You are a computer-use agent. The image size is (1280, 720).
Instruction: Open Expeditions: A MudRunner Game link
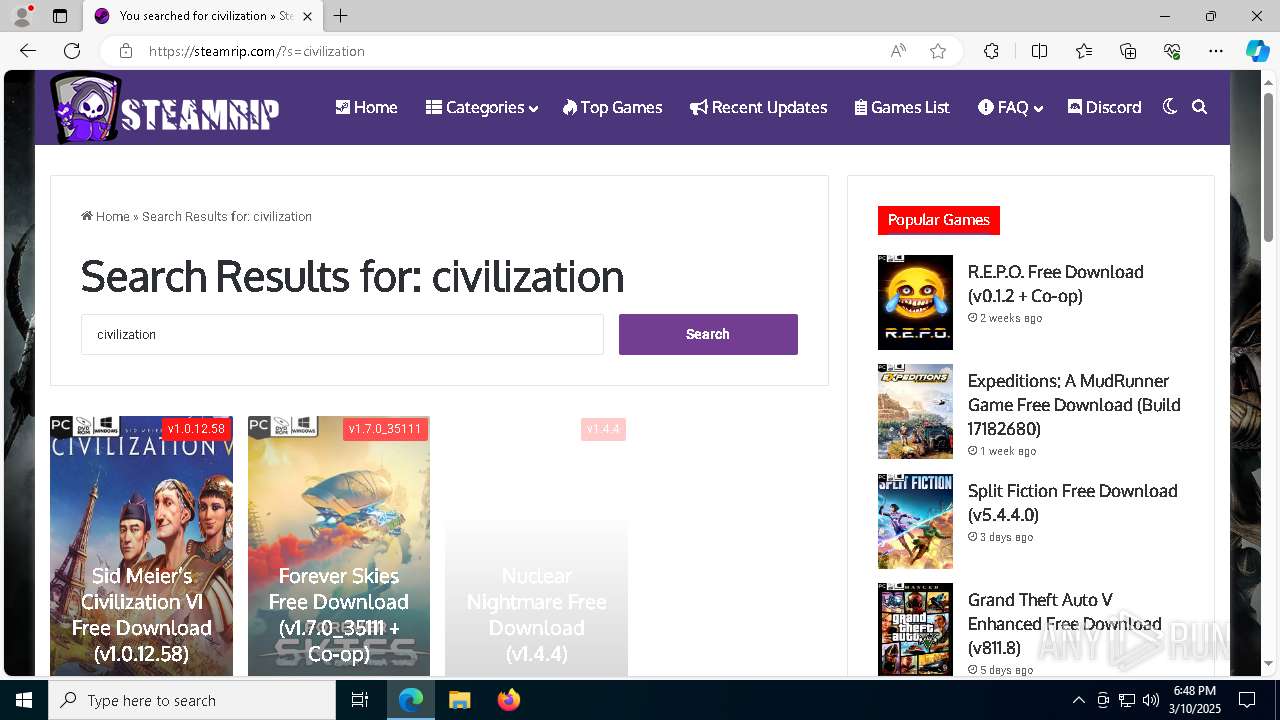pyautogui.click(x=1074, y=405)
